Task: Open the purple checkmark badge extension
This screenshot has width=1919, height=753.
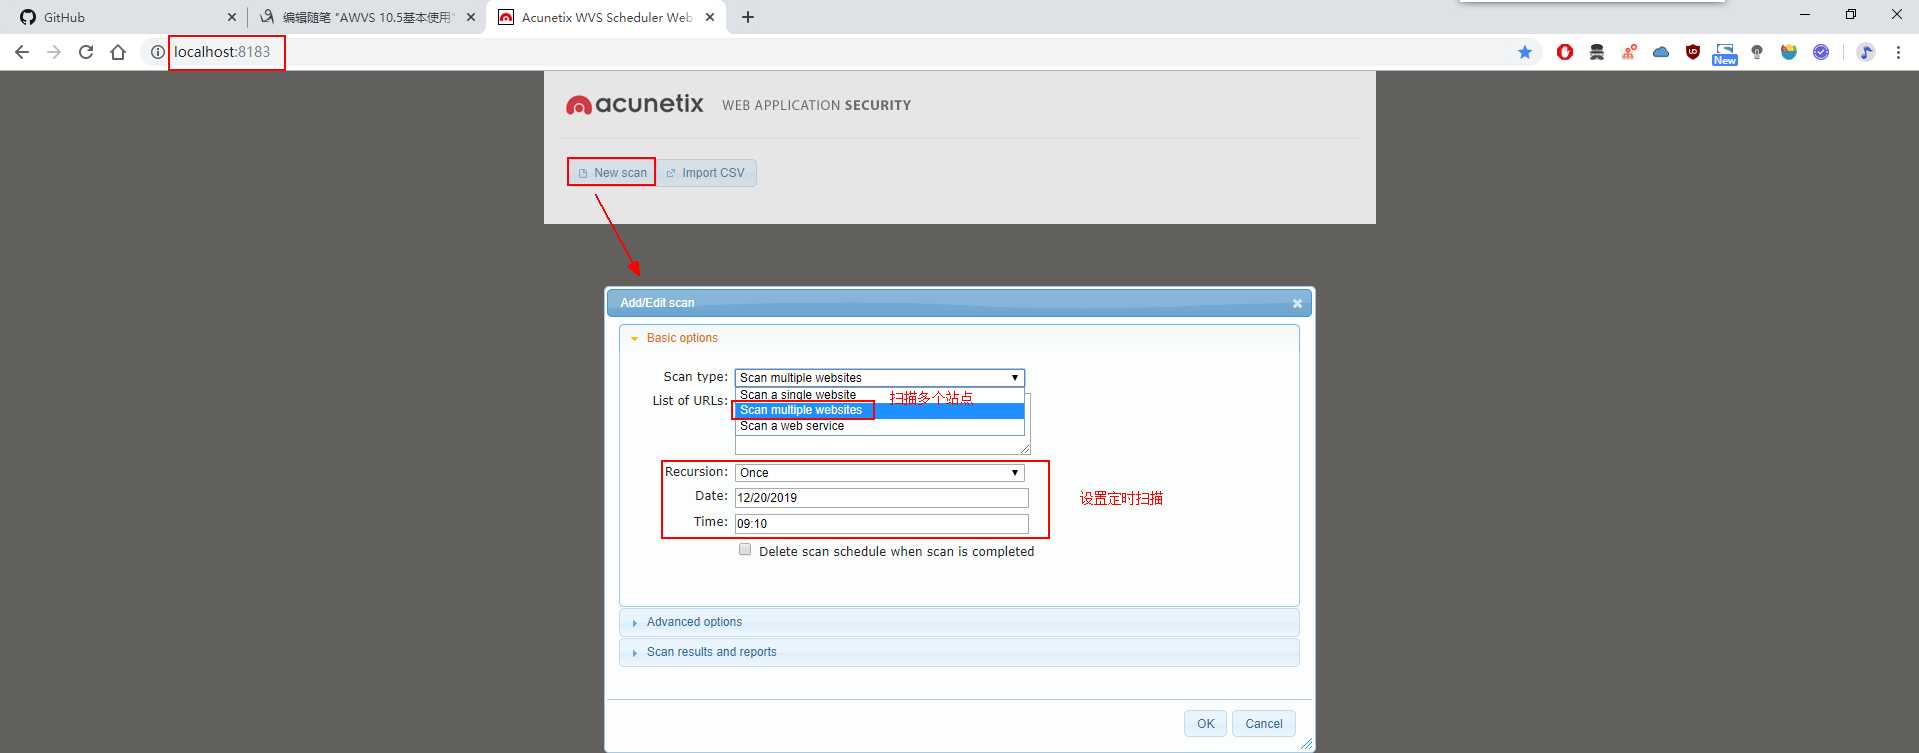Action: (1821, 52)
